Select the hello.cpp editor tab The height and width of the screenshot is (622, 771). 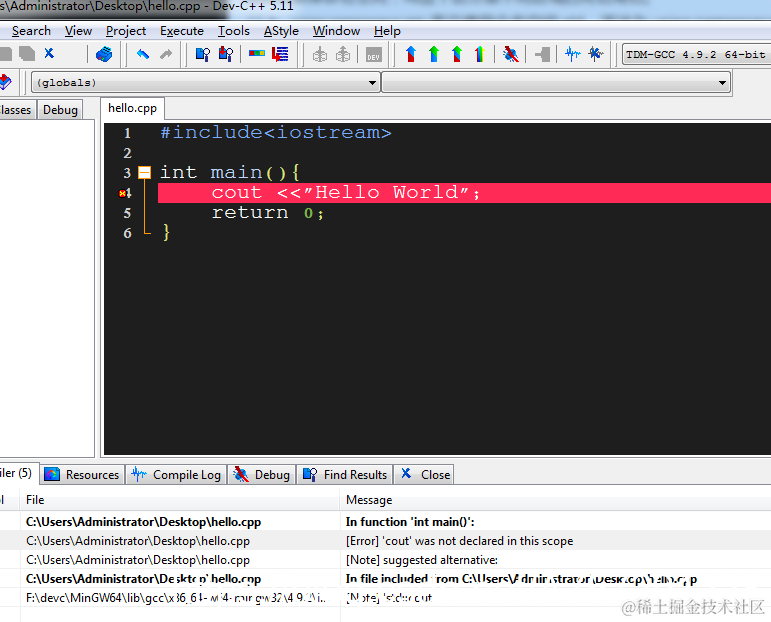[132, 108]
